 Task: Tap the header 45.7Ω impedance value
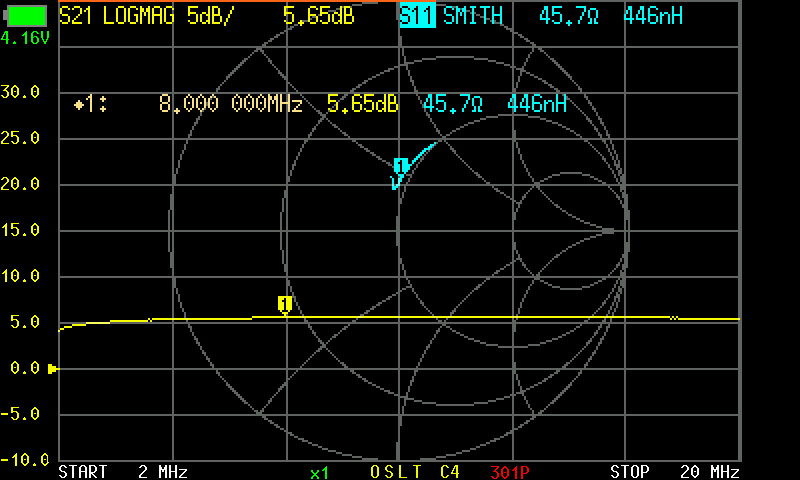[x=568, y=16]
